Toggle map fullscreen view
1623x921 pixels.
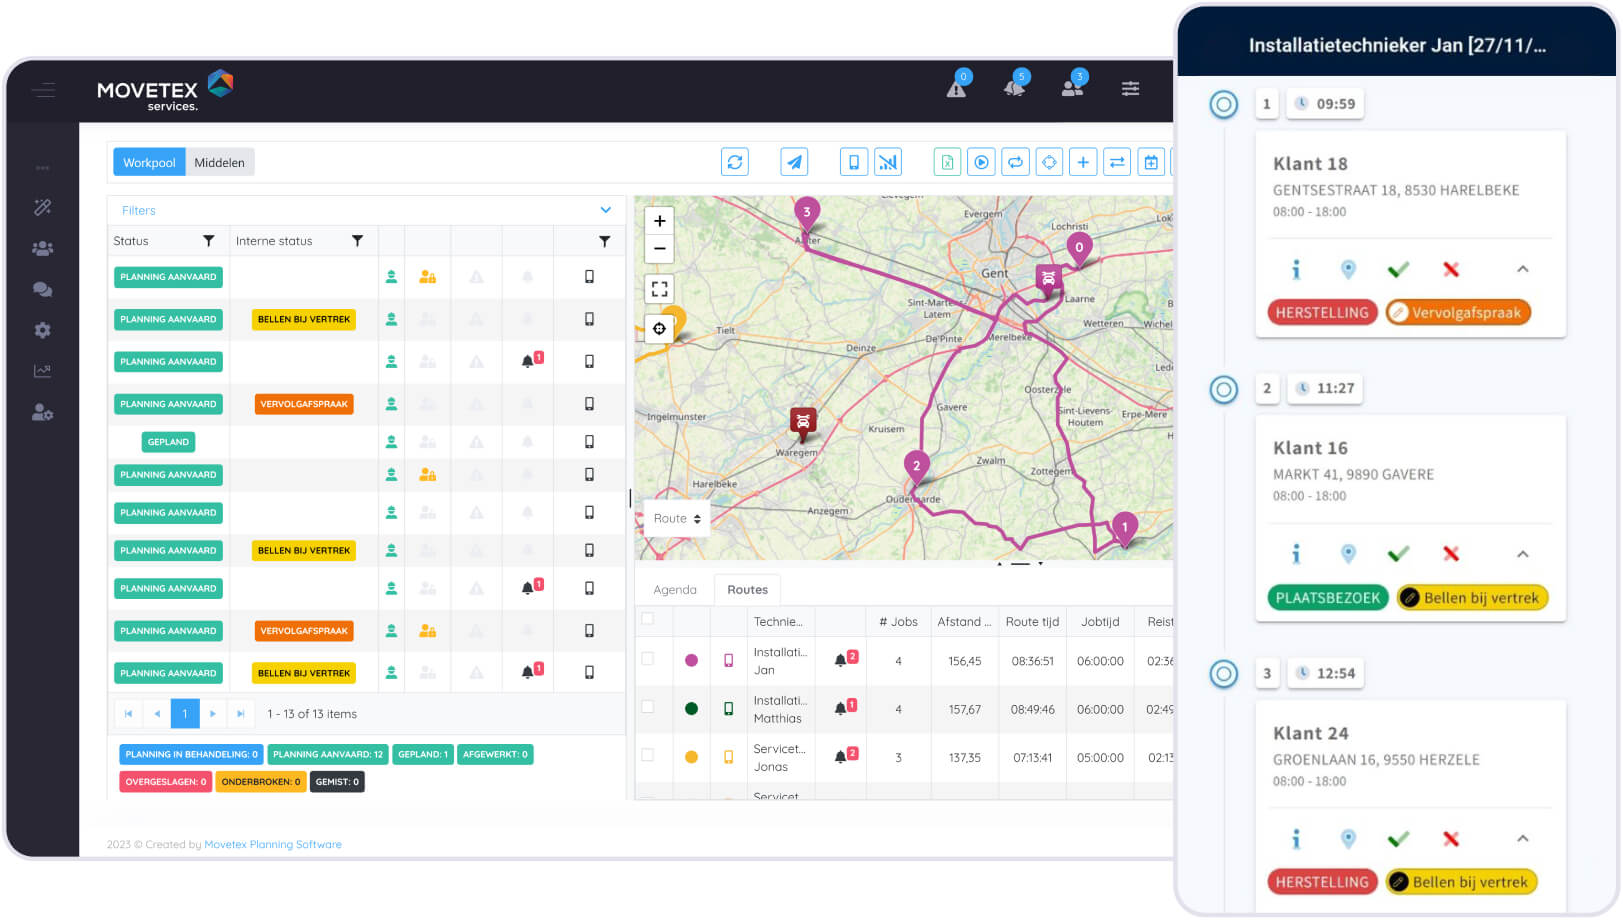pyautogui.click(x=659, y=289)
